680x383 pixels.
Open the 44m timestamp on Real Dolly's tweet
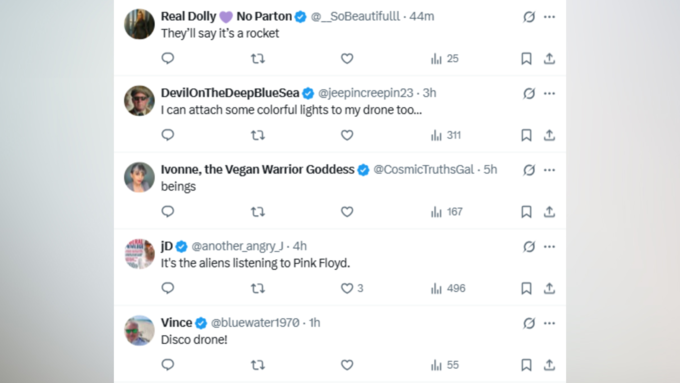[x=422, y=16]
